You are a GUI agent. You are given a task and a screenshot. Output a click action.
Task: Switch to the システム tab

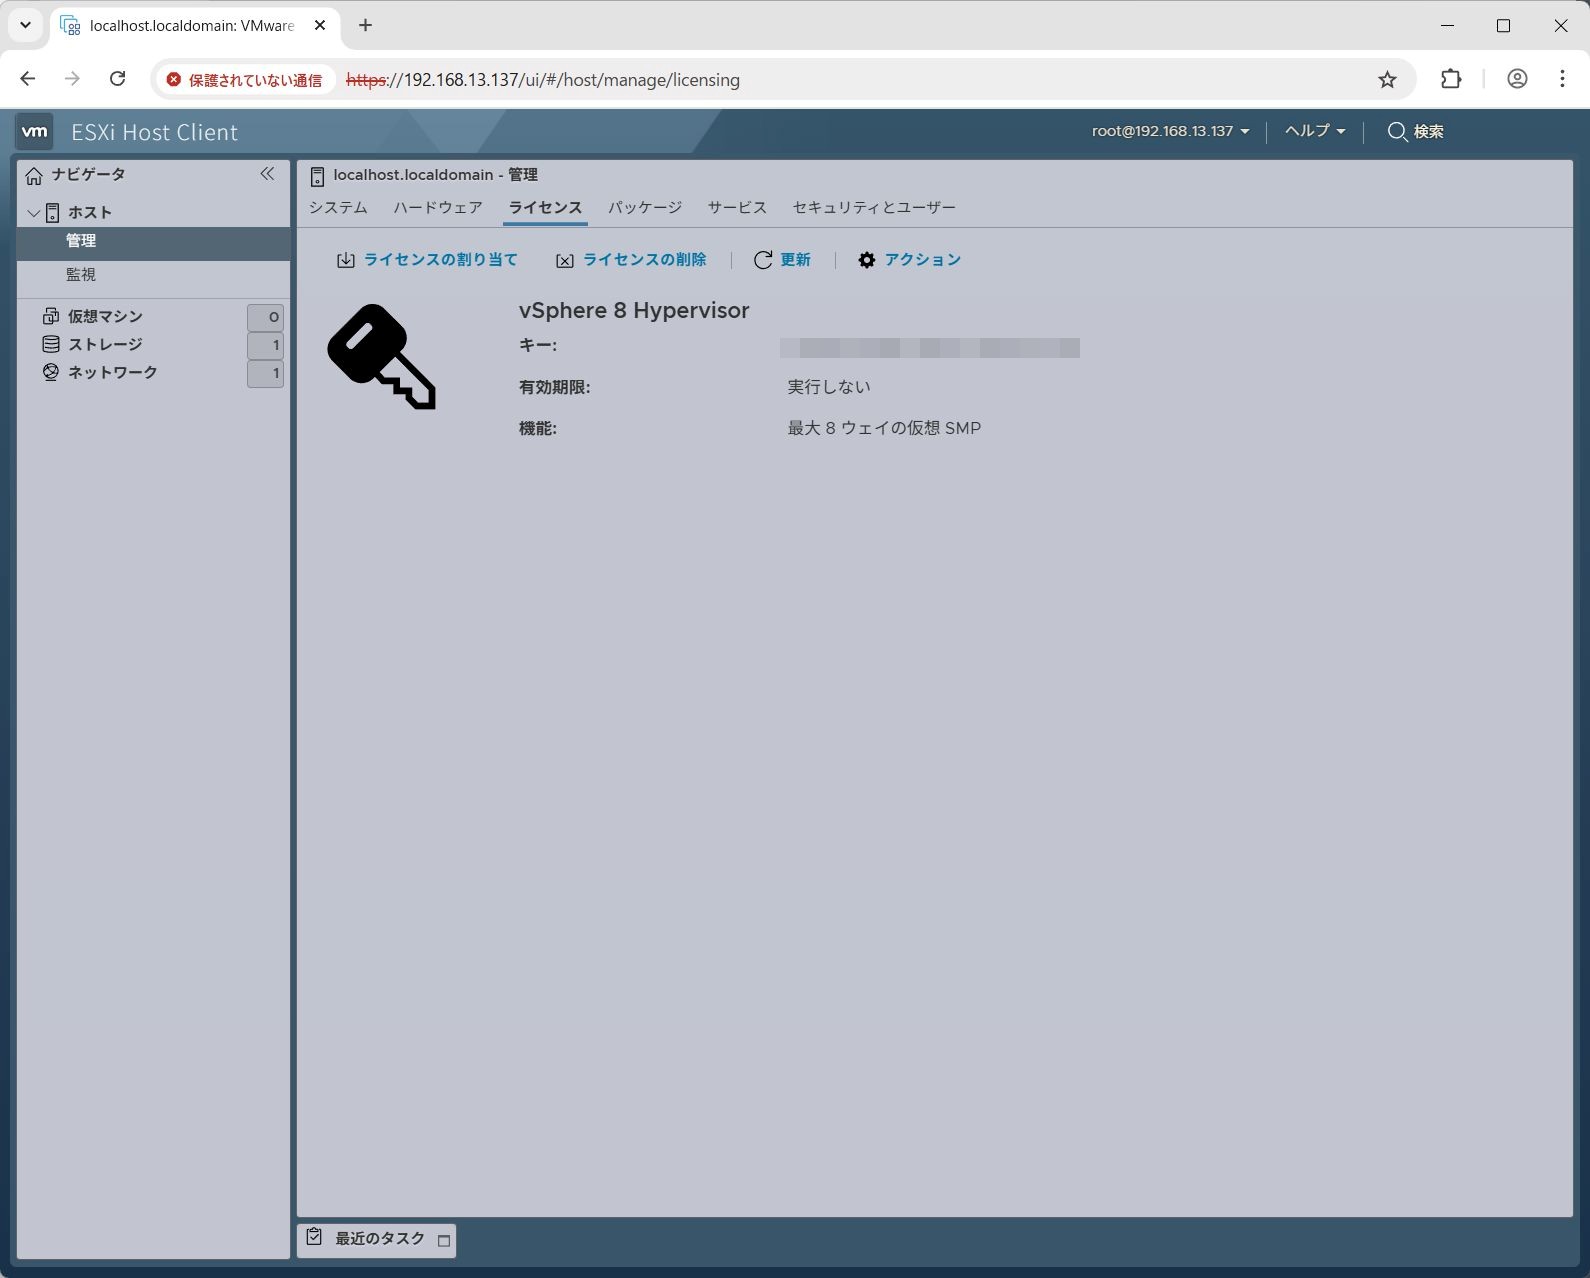pyautogui.click(x=338, y=207)
